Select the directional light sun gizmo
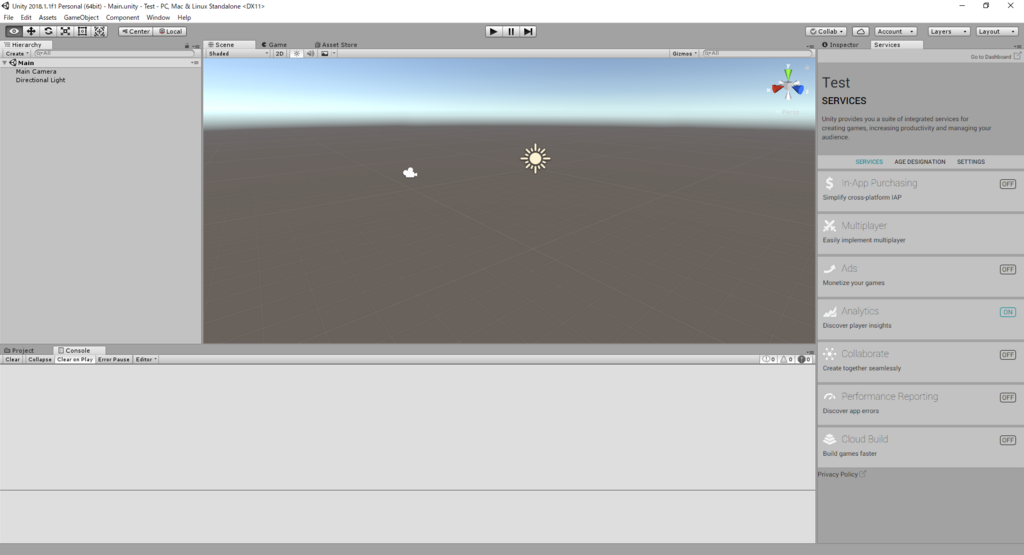Screen dimensions: 1024x555 (535, 159)
